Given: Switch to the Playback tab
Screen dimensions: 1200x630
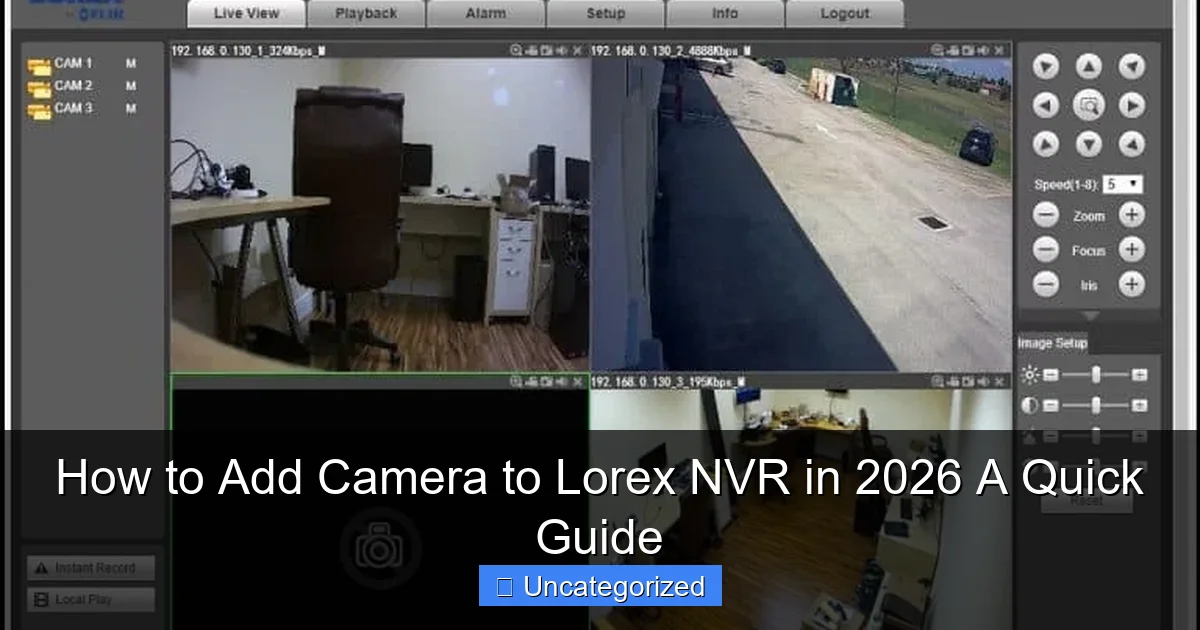Looking at the screenshot, I should [x=366, y=13].
